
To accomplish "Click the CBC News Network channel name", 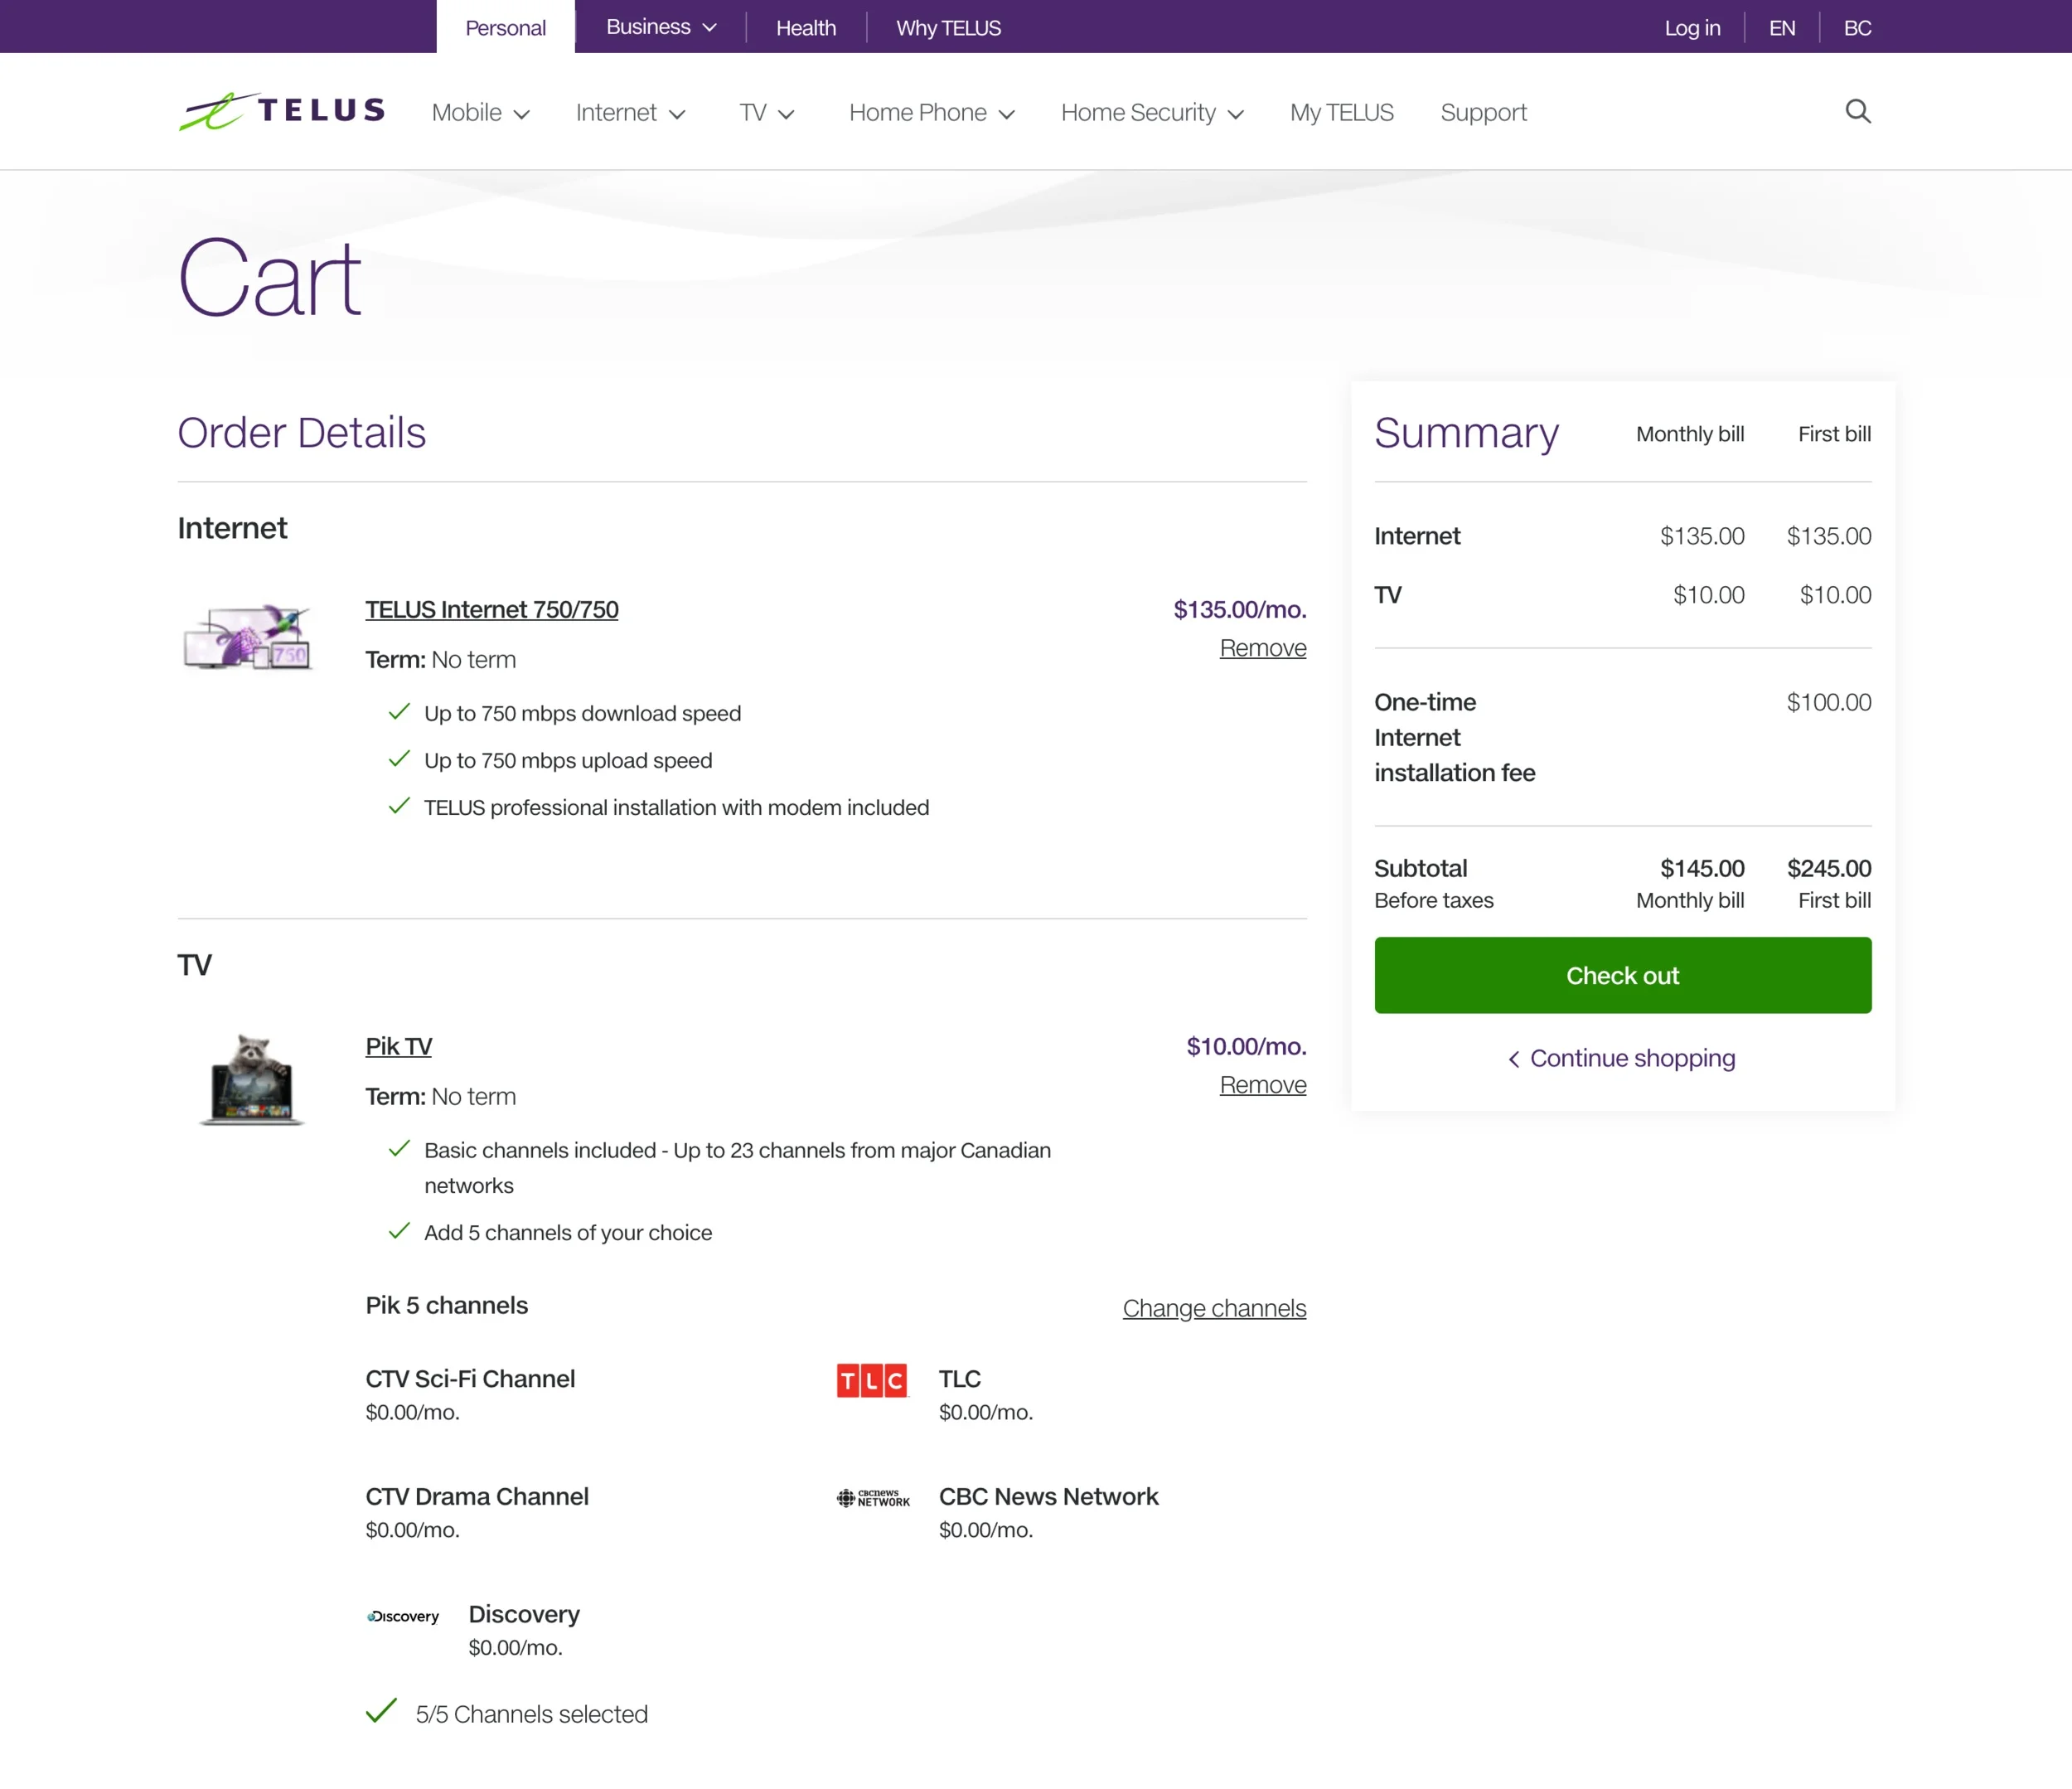I will point(1048,1497).
